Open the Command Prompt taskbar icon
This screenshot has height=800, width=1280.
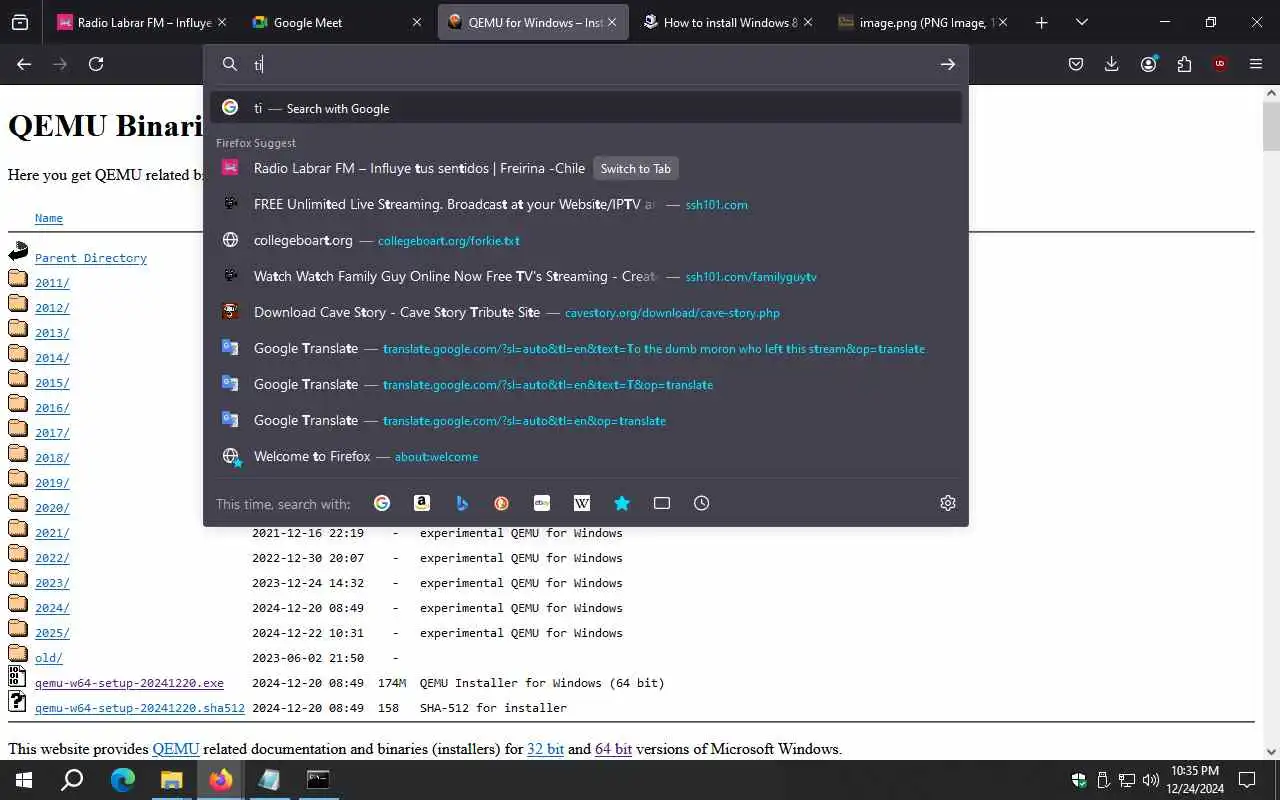[318, 780]
